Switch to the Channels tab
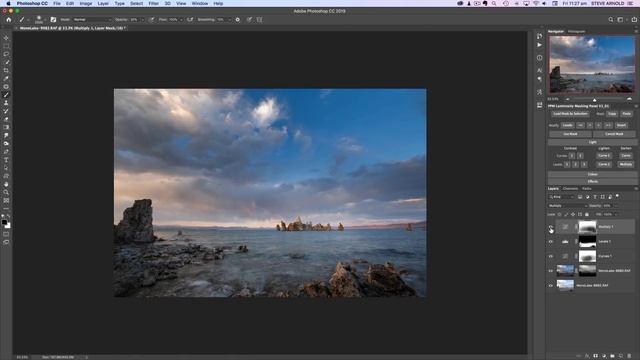Screen dimensions: 640x360 tap(570, 189)
